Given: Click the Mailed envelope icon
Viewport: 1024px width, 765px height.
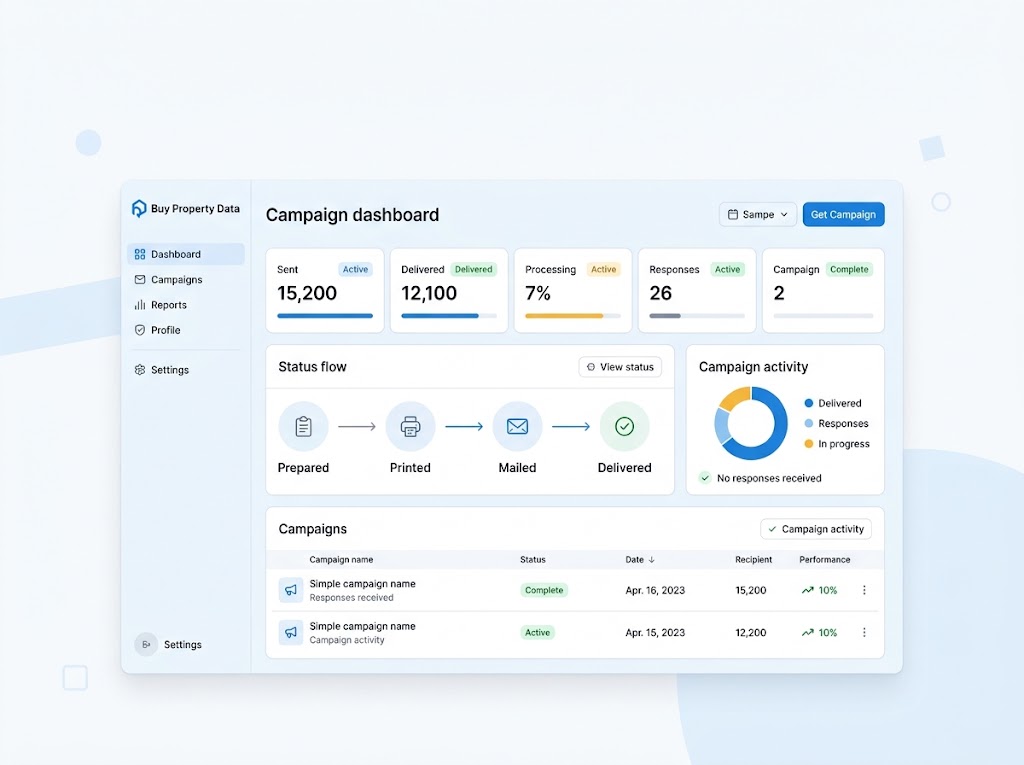Looking at the screenshot, I should click(517, 427).
